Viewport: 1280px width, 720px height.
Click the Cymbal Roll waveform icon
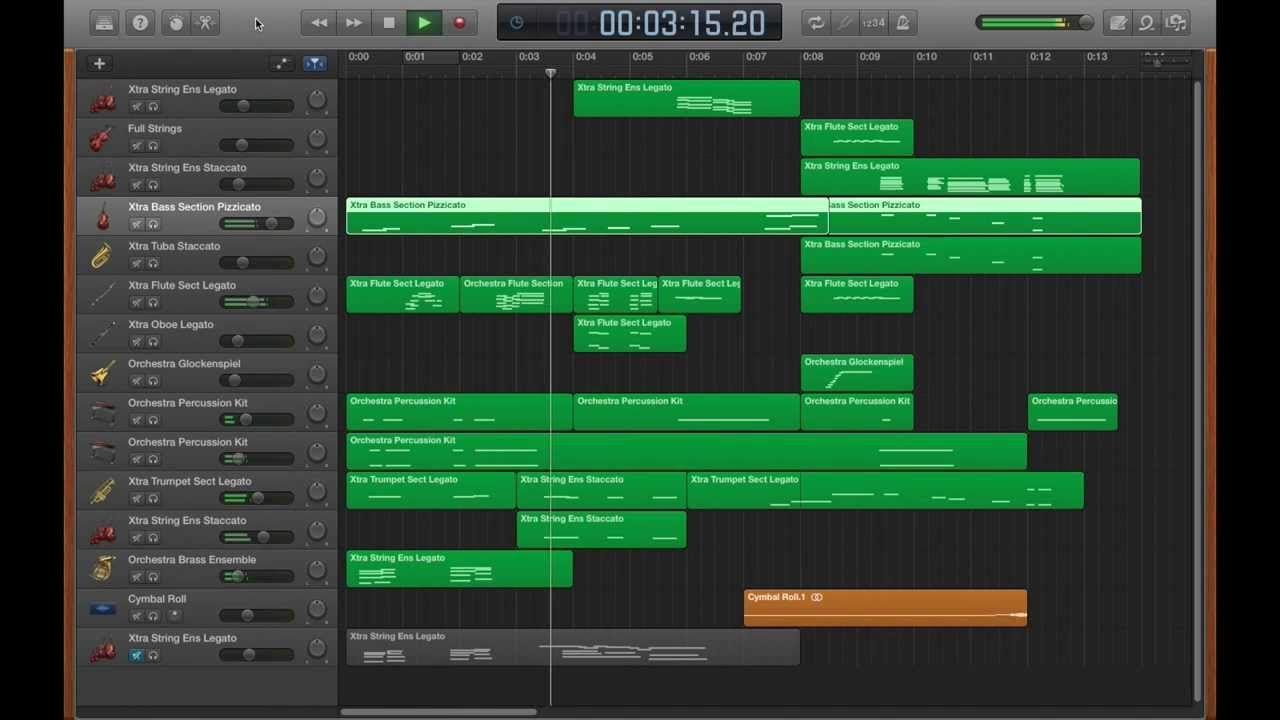(102, 608)
